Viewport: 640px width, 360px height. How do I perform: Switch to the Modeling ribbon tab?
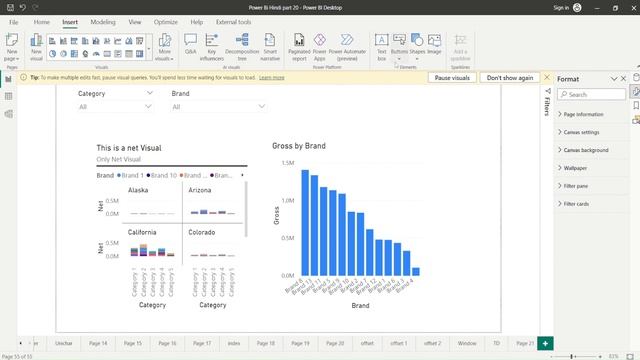[x=103, y=22]
